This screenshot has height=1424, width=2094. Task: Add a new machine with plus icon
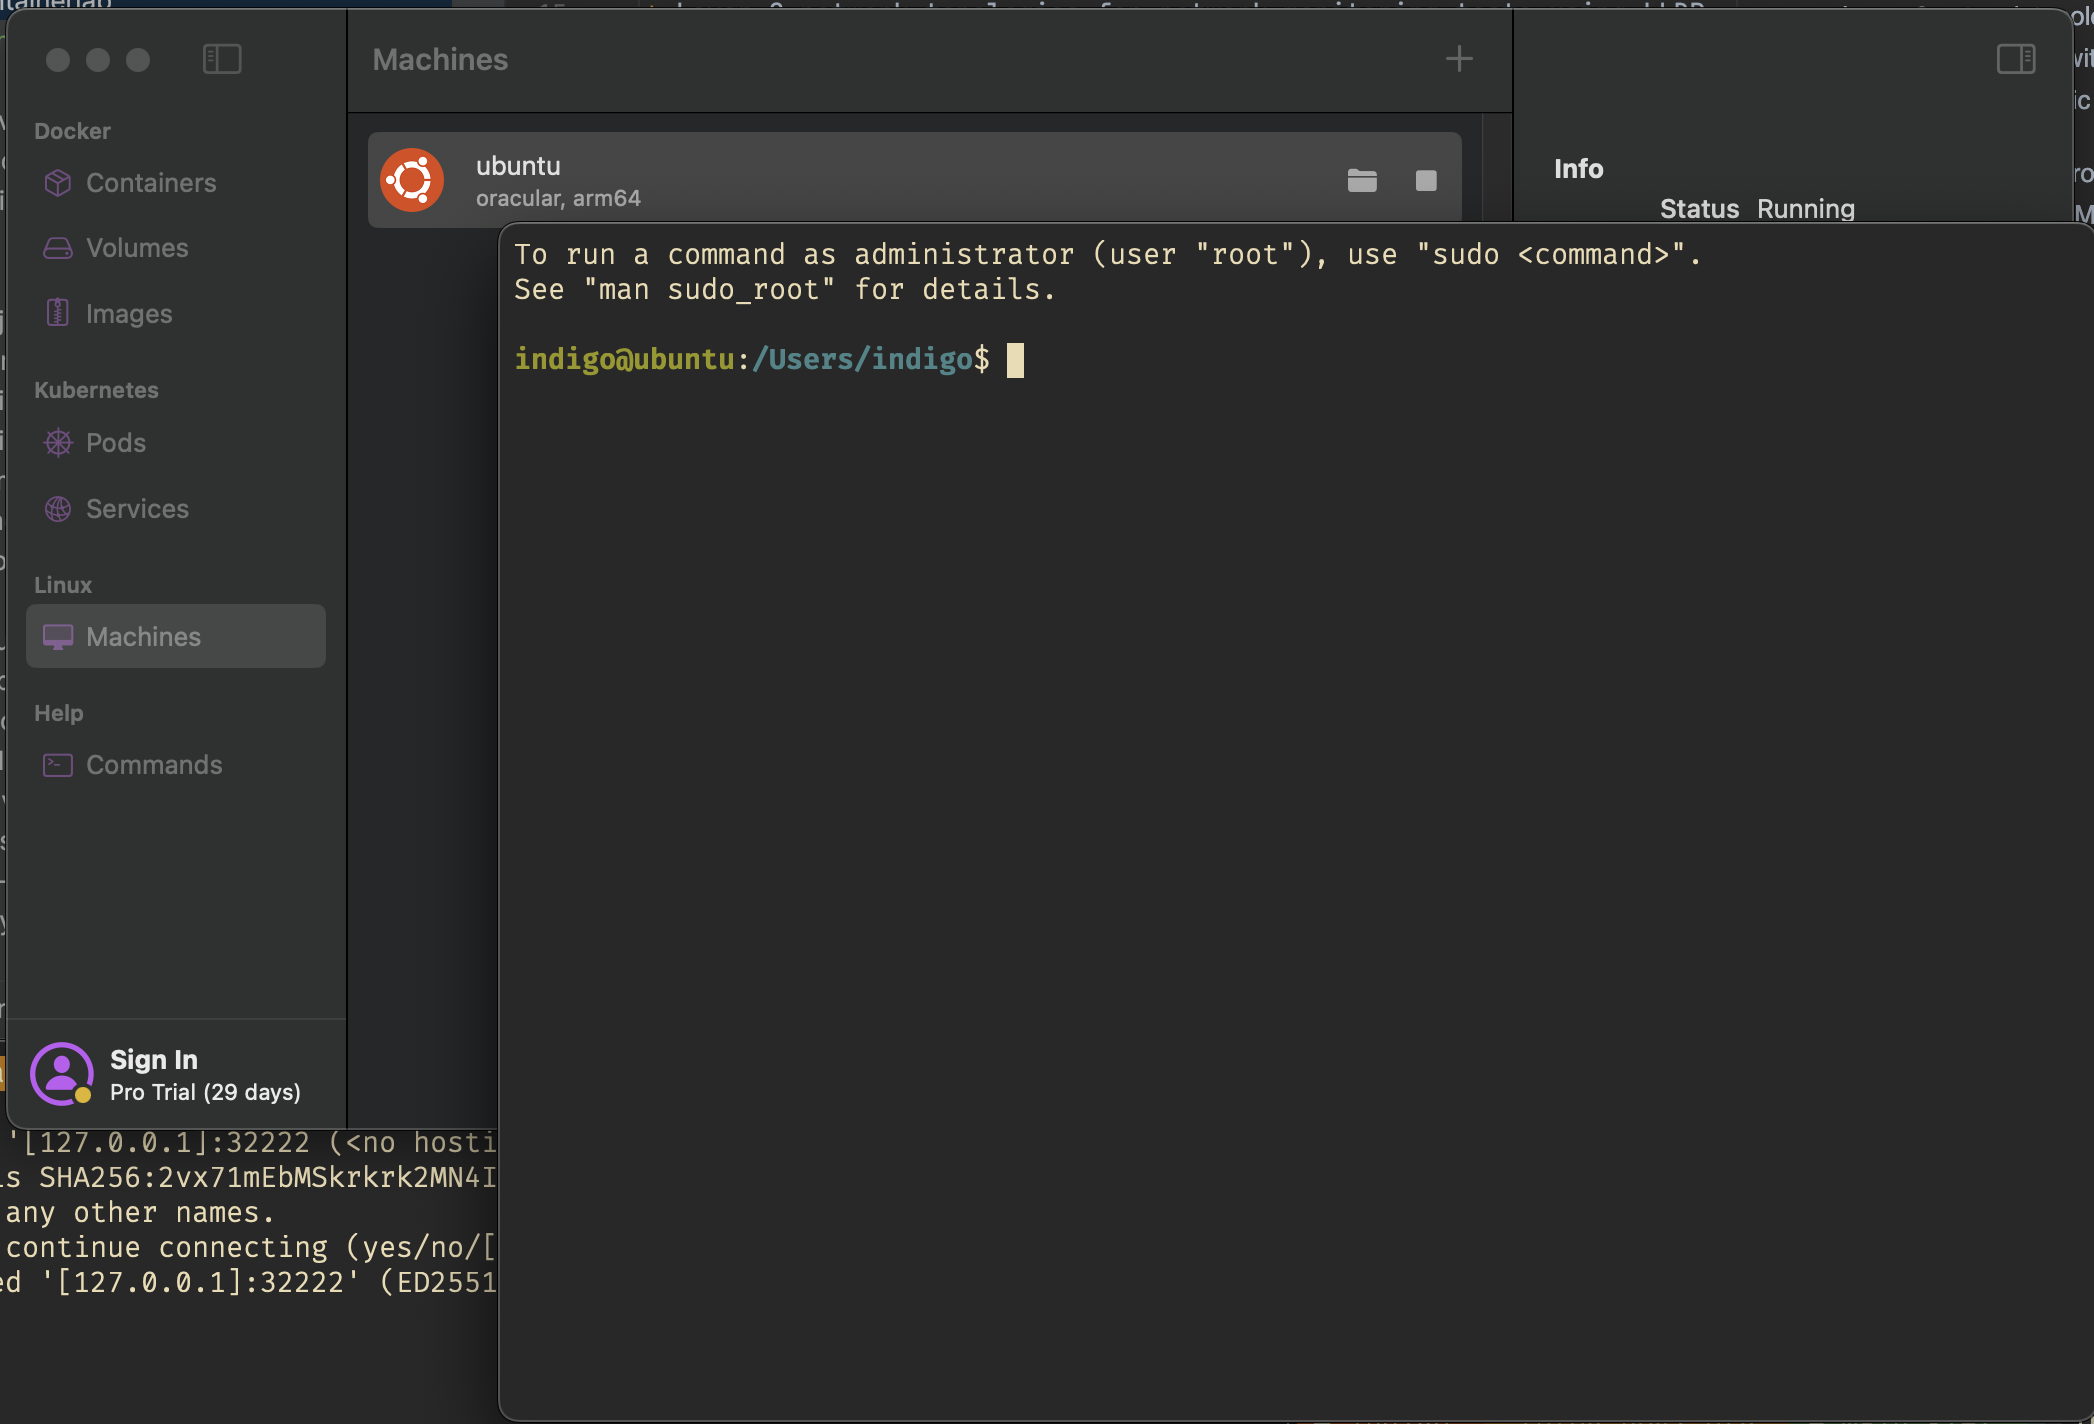1459,59
